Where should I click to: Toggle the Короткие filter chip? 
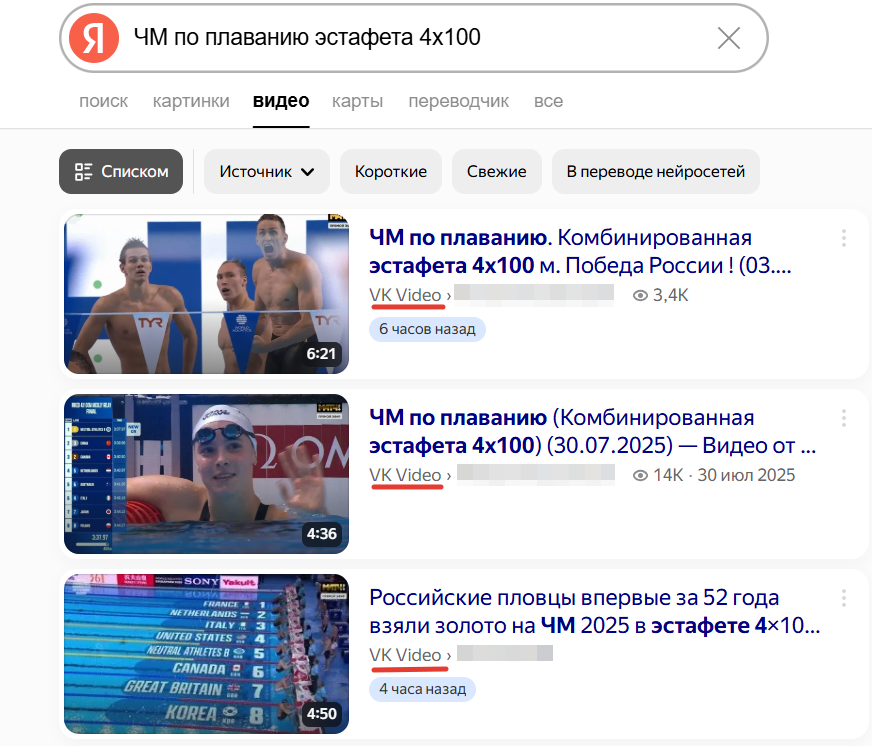(x=390, y=171)
